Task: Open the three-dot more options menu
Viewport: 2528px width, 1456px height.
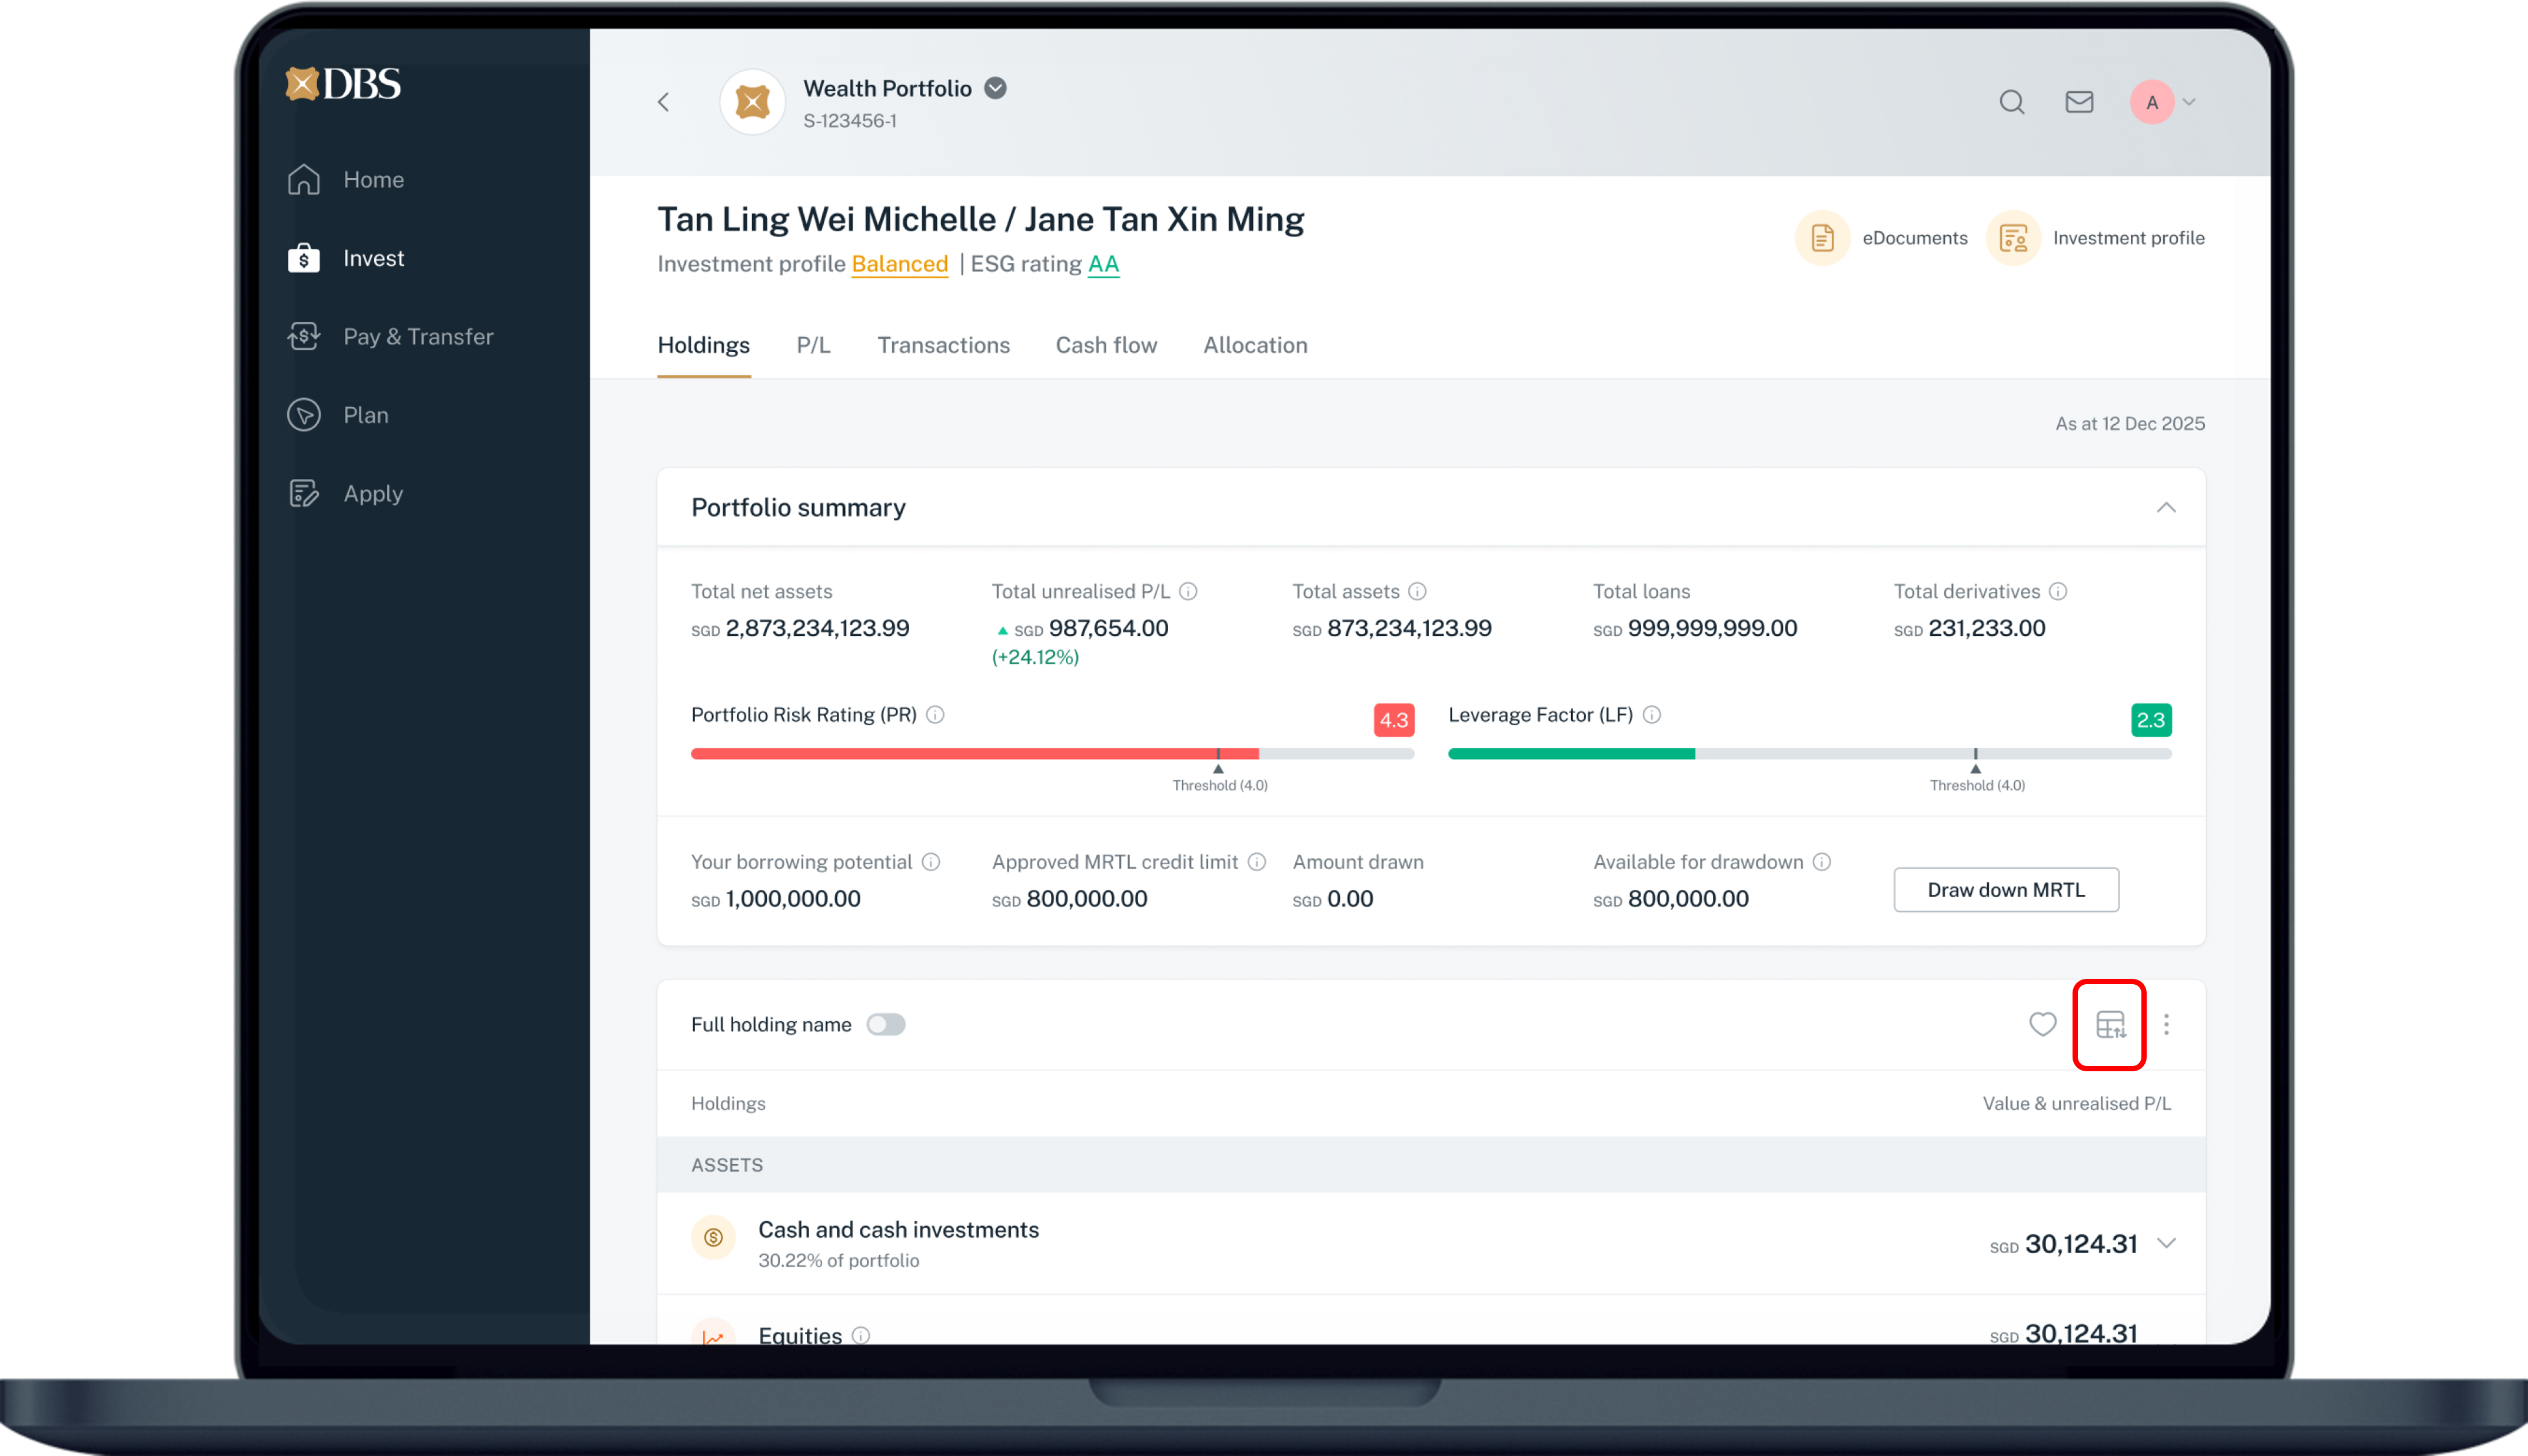Action: tap(2166, 1024)
